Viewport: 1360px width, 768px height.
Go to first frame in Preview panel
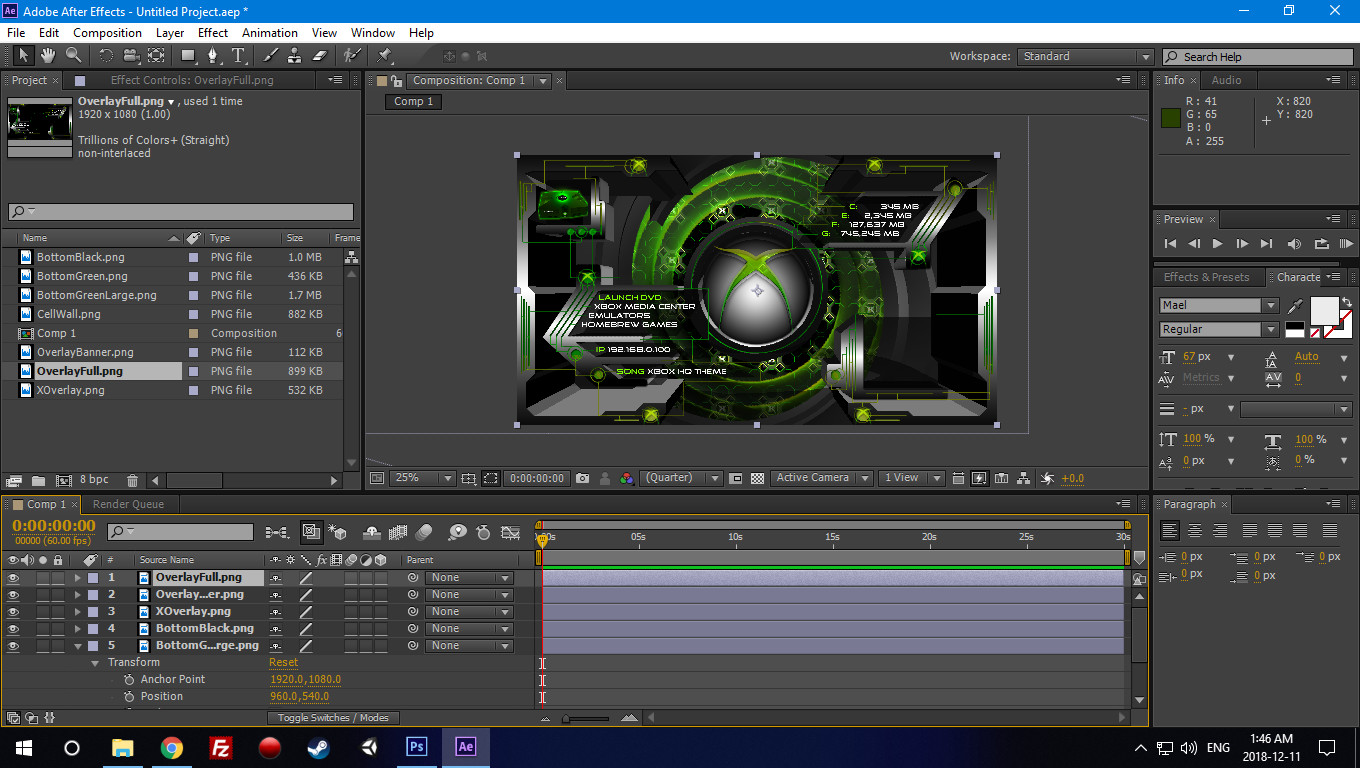(x=1170, y=243)
